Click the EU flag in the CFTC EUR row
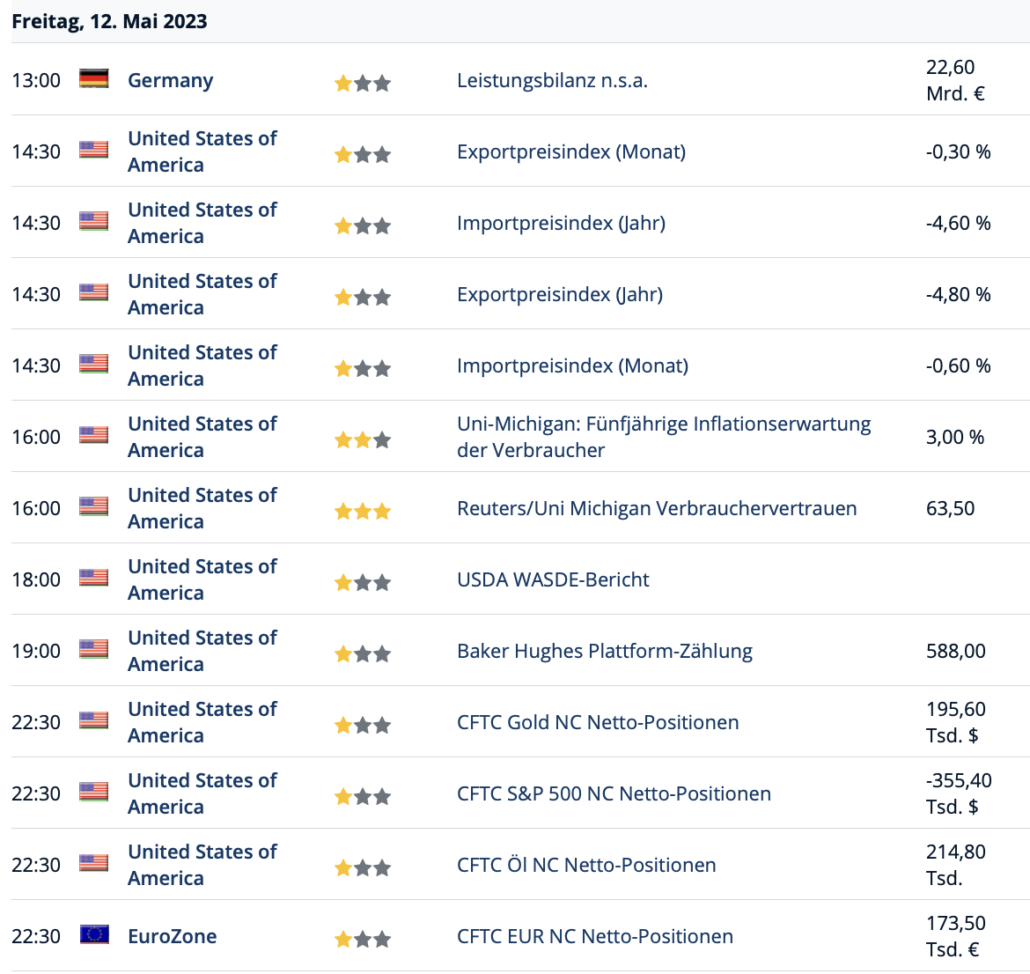The width and height of the screenshot is (1030, 974). pyautogui.click(x=94, y=934)
